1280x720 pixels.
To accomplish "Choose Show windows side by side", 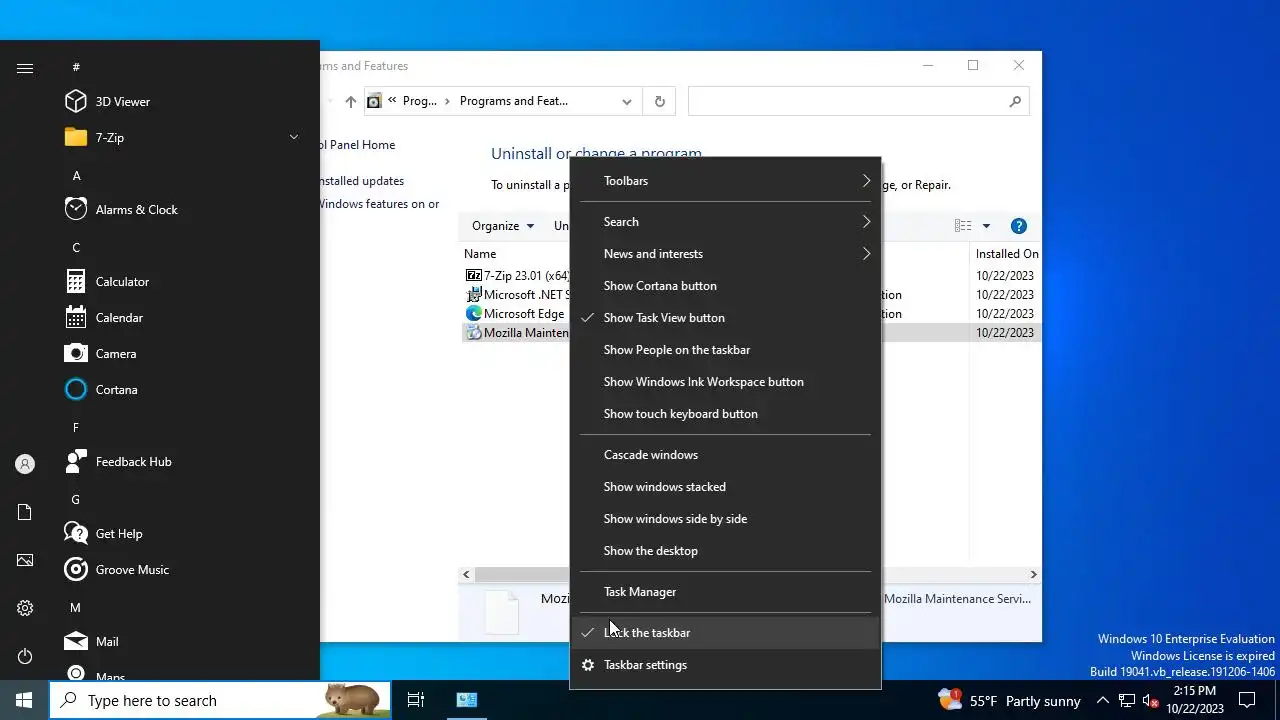I will [x=725, y=518].
